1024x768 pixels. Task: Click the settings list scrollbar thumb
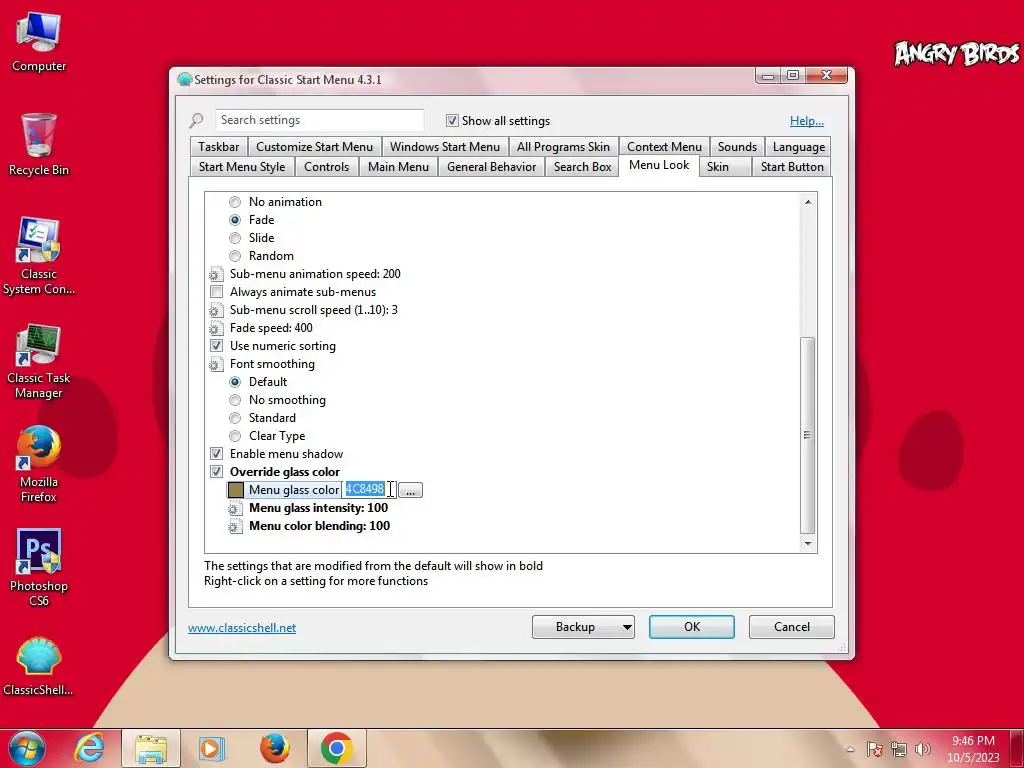[808, 436]
